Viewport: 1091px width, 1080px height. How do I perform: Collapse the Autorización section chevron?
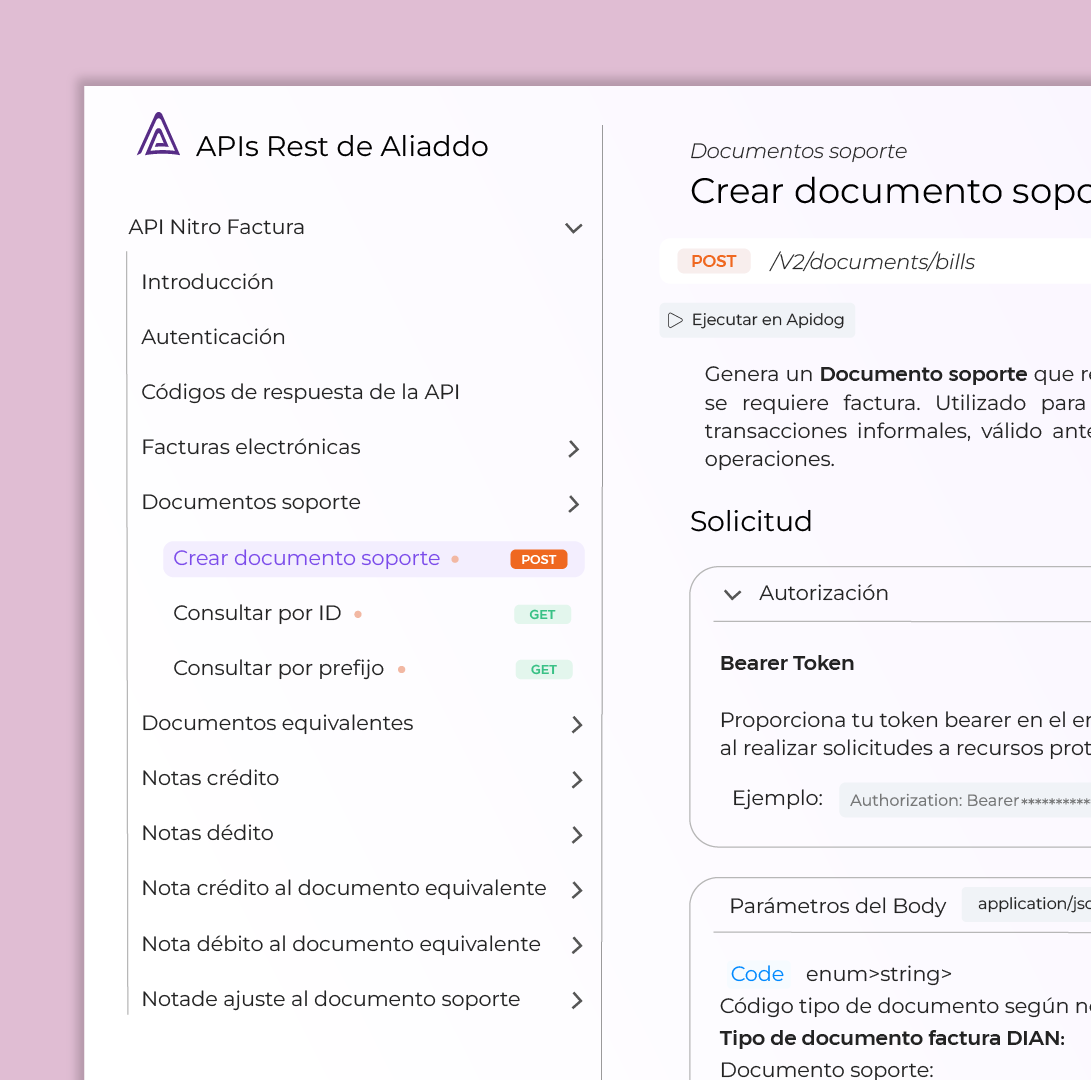pos(733,595)
